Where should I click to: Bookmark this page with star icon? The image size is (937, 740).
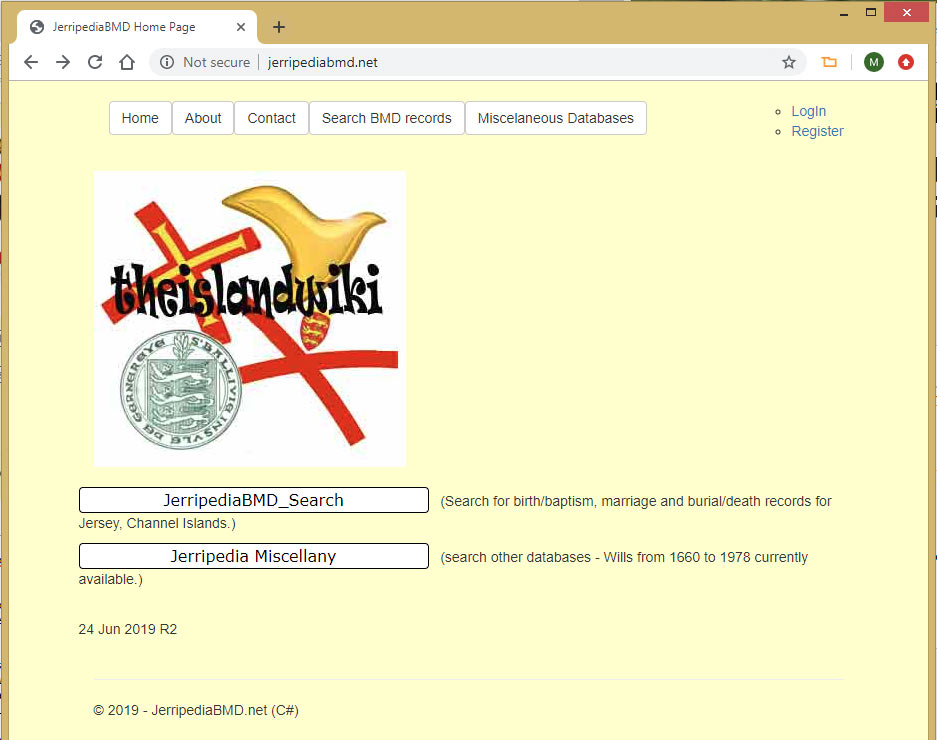click(789, 62)
